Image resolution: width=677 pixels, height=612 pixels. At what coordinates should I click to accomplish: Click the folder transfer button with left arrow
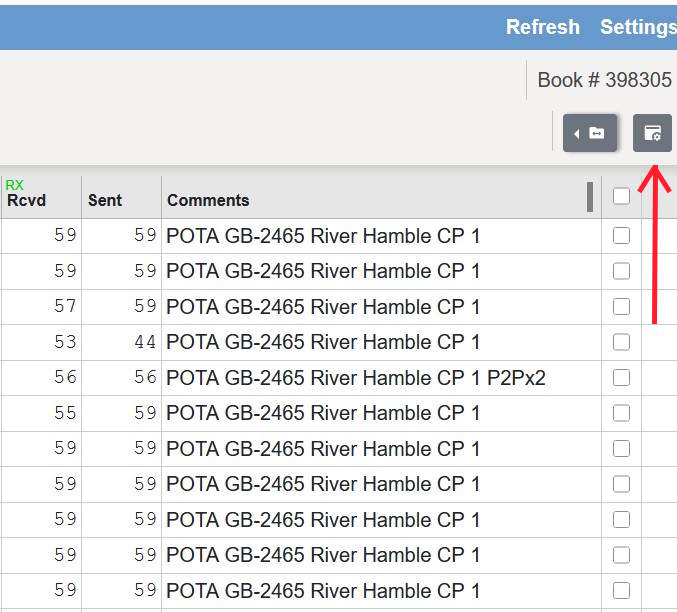pos(589,133)
